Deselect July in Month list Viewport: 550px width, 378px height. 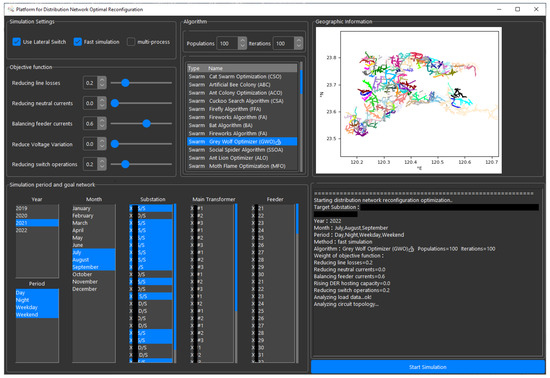click(93, 252)
